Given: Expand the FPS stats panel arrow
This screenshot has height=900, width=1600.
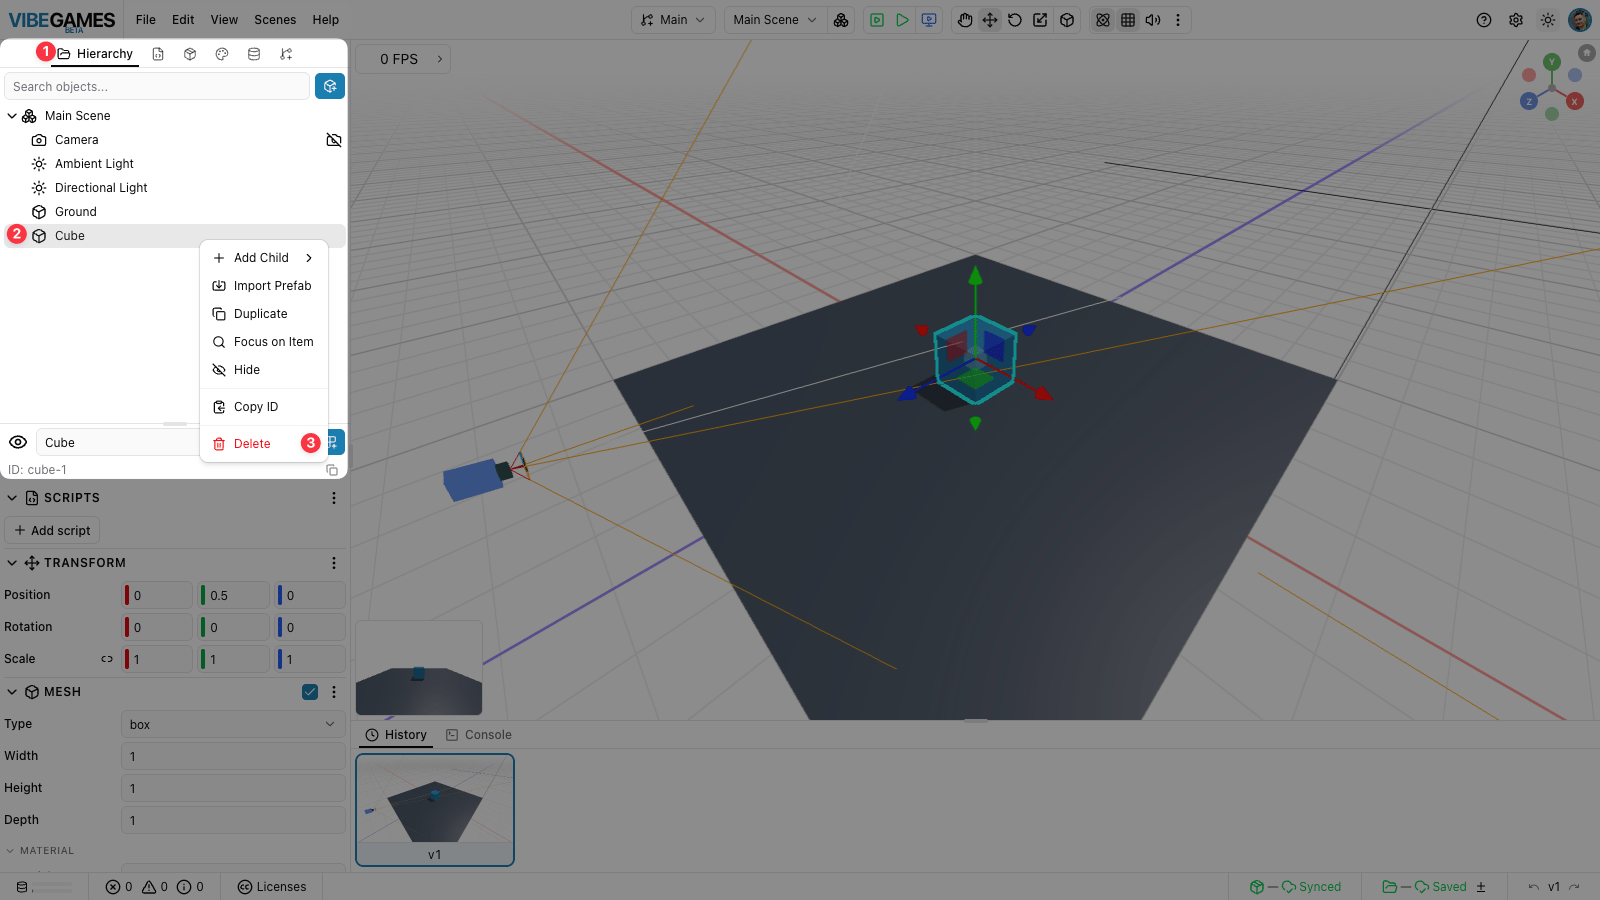Looking at the screenshot, I should coord(440,59).
